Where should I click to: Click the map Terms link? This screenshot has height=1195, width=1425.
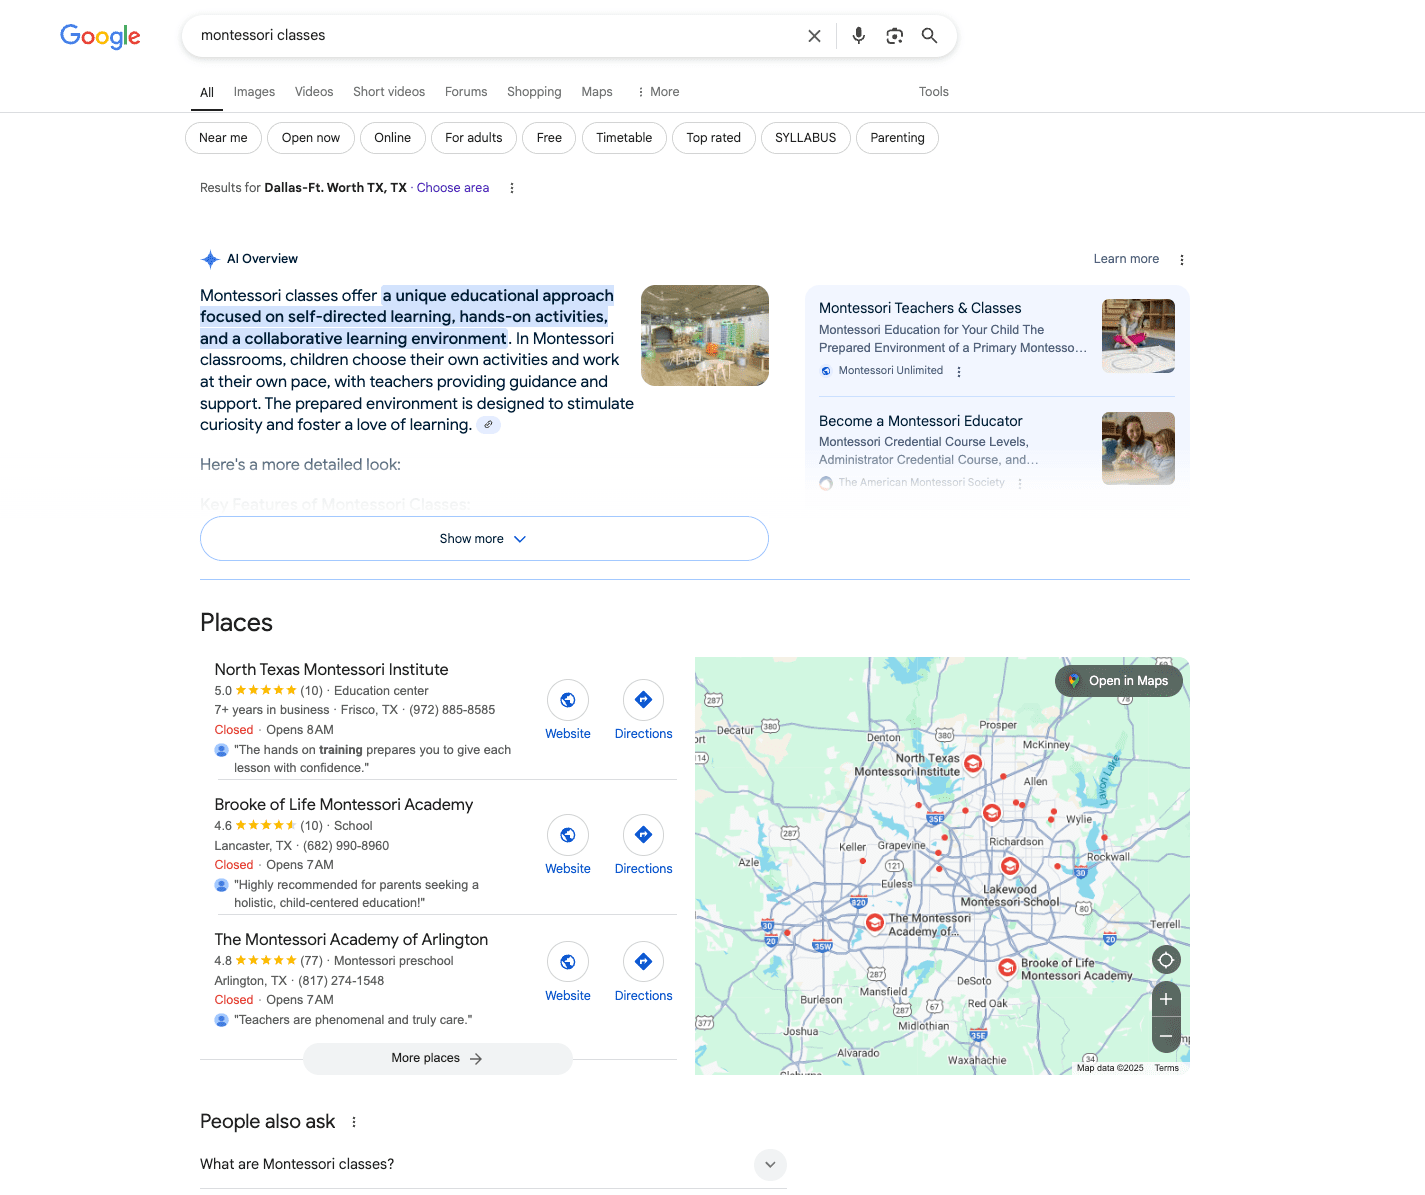click(x=1167, y=1068)
